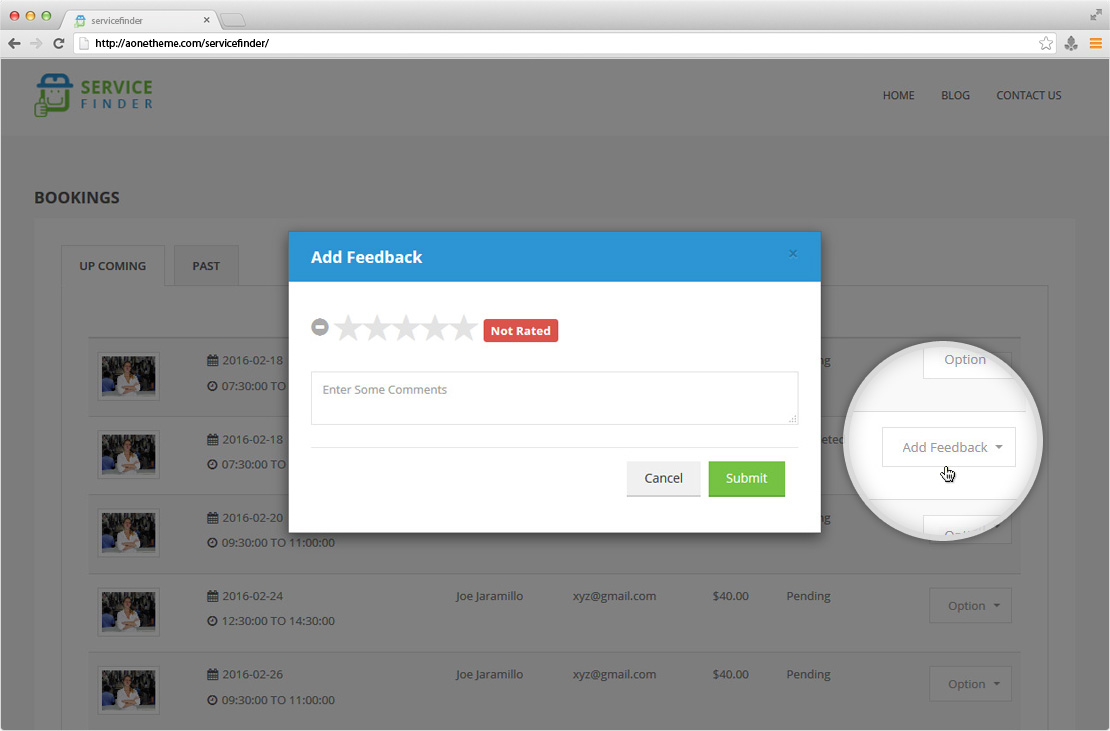Set rating to three stars
The height and width of the screenshot is (731, 1110).
(406, 328)
